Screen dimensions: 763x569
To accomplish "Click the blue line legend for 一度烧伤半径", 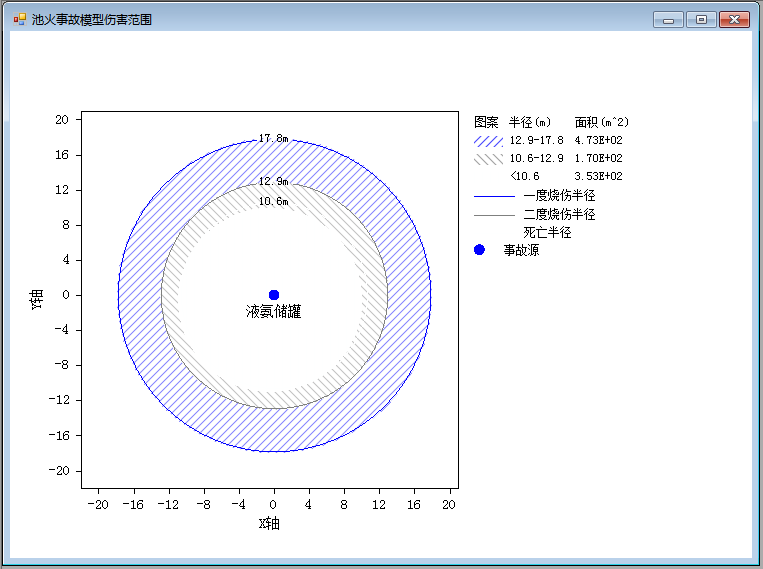I will 494,196.
